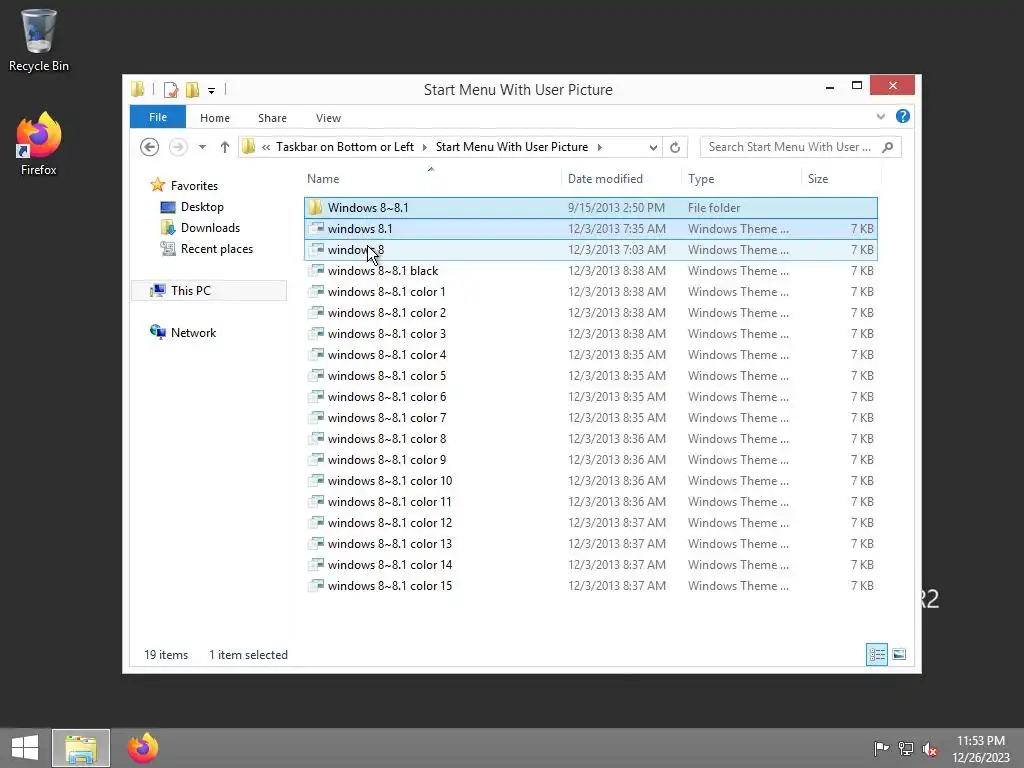
Task: Click Taskbar on Bottom or Left breadcrumb
Action: pyautogui.click(x=345, y=147)
